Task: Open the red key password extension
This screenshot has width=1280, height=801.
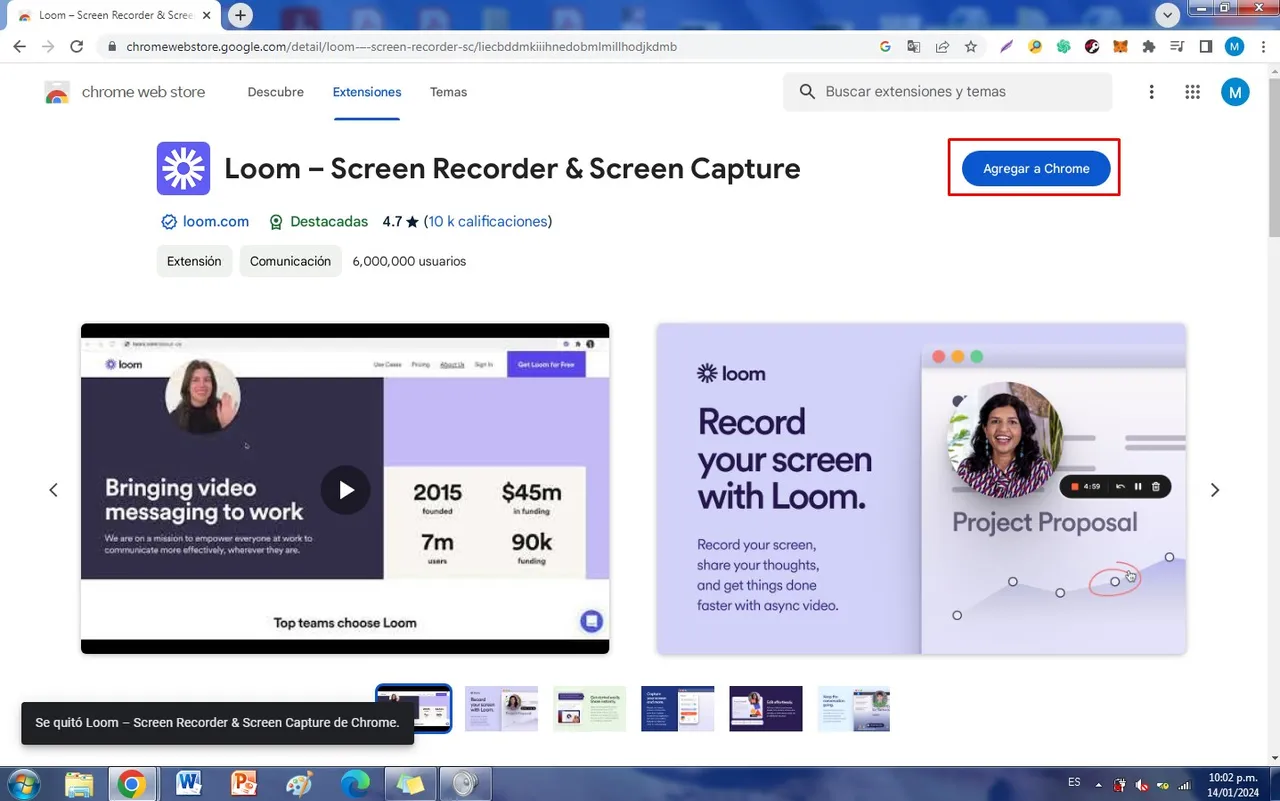Action: pyautogui.click(x=1092, y=46)
